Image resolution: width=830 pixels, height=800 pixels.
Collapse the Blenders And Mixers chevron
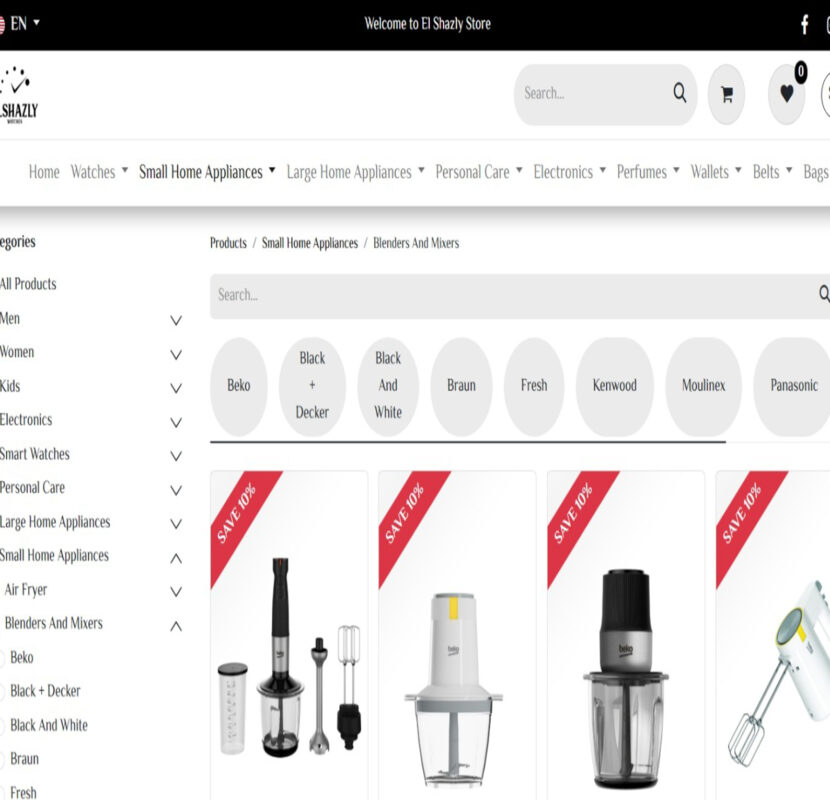[x=176, y=626]
